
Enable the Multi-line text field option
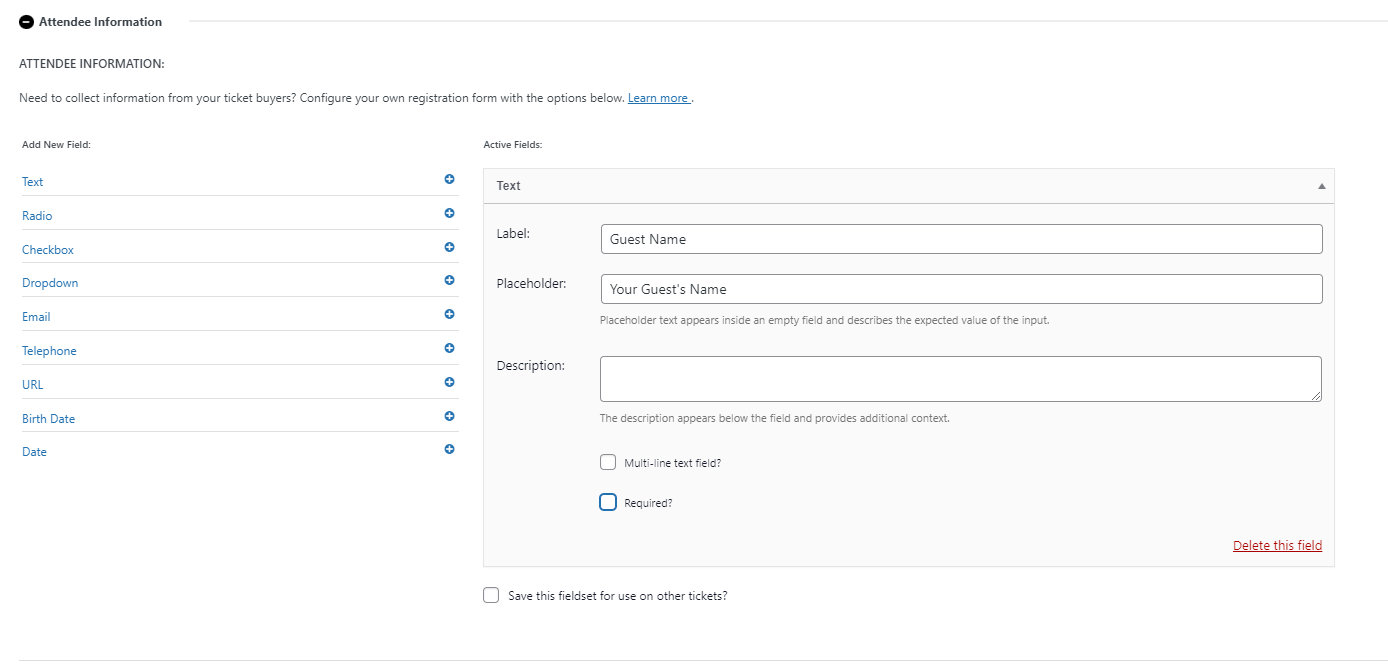[x=607, y=461]
